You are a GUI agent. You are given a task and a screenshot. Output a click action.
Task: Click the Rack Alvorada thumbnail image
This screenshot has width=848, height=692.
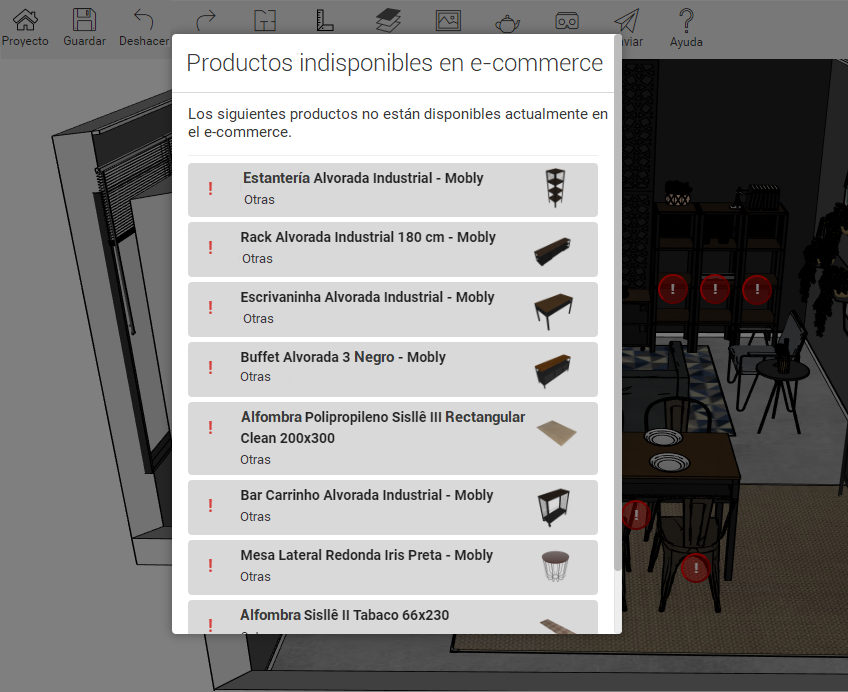pos(553,251)
